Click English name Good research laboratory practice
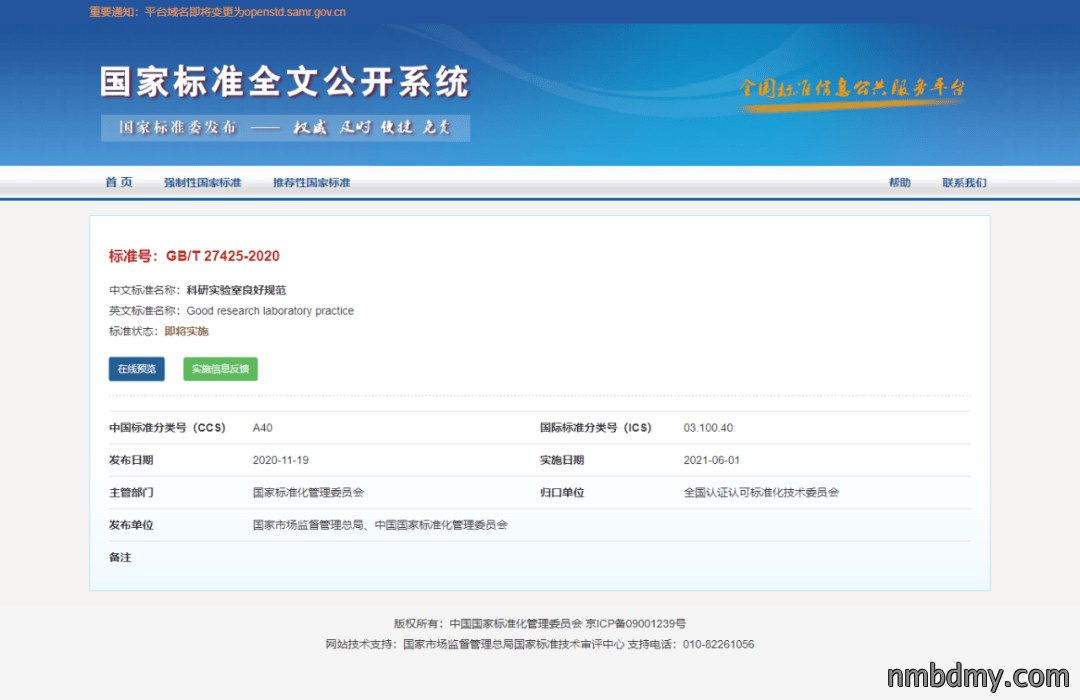This screenshot has height=700, width=1080. tap(270, 311)
